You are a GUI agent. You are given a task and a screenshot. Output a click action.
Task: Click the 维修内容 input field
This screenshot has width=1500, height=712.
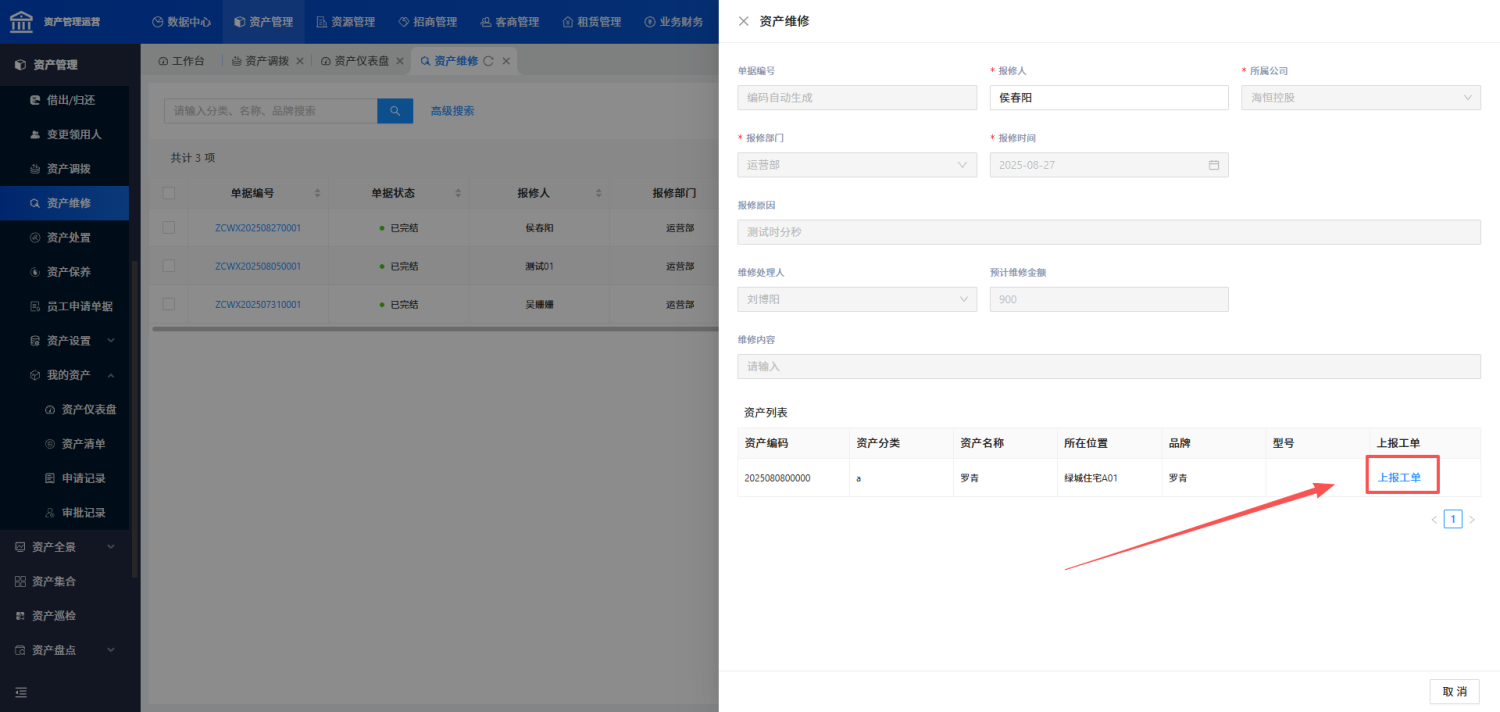[x=1109, y=366]
